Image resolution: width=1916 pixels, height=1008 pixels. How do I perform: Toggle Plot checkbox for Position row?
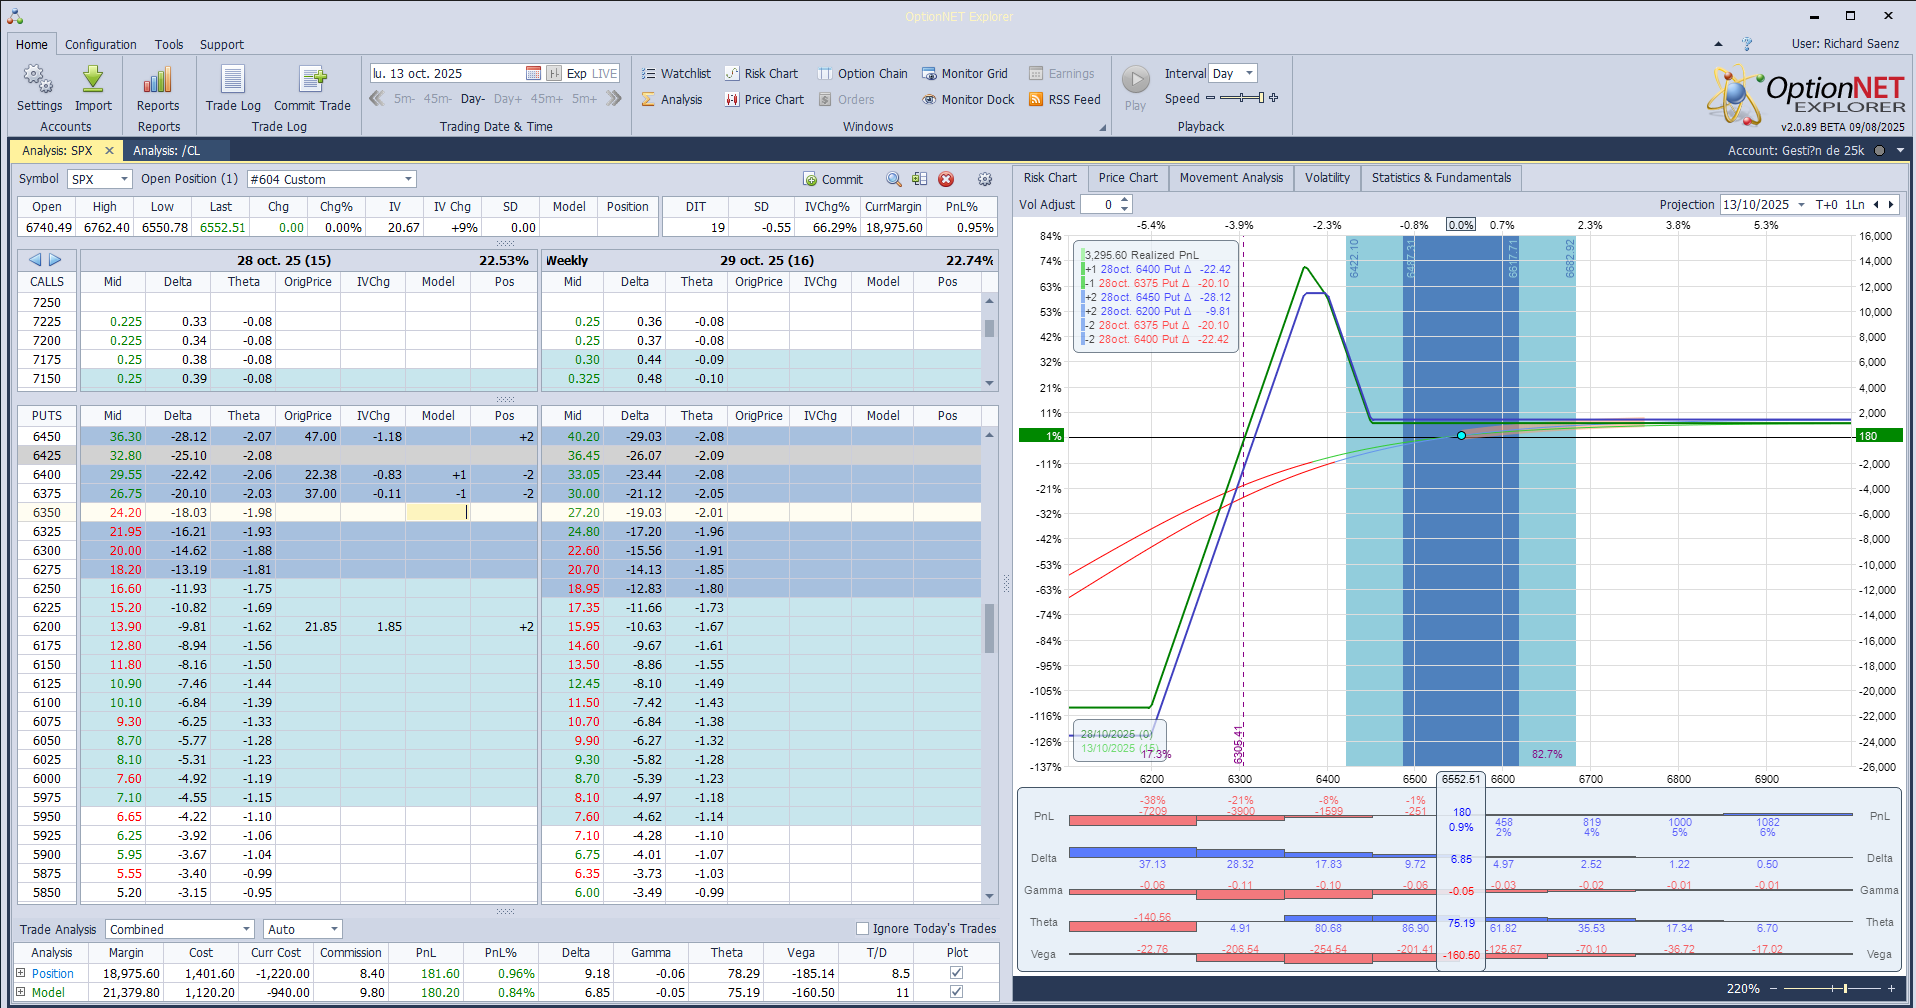click(x=956, y=973)
